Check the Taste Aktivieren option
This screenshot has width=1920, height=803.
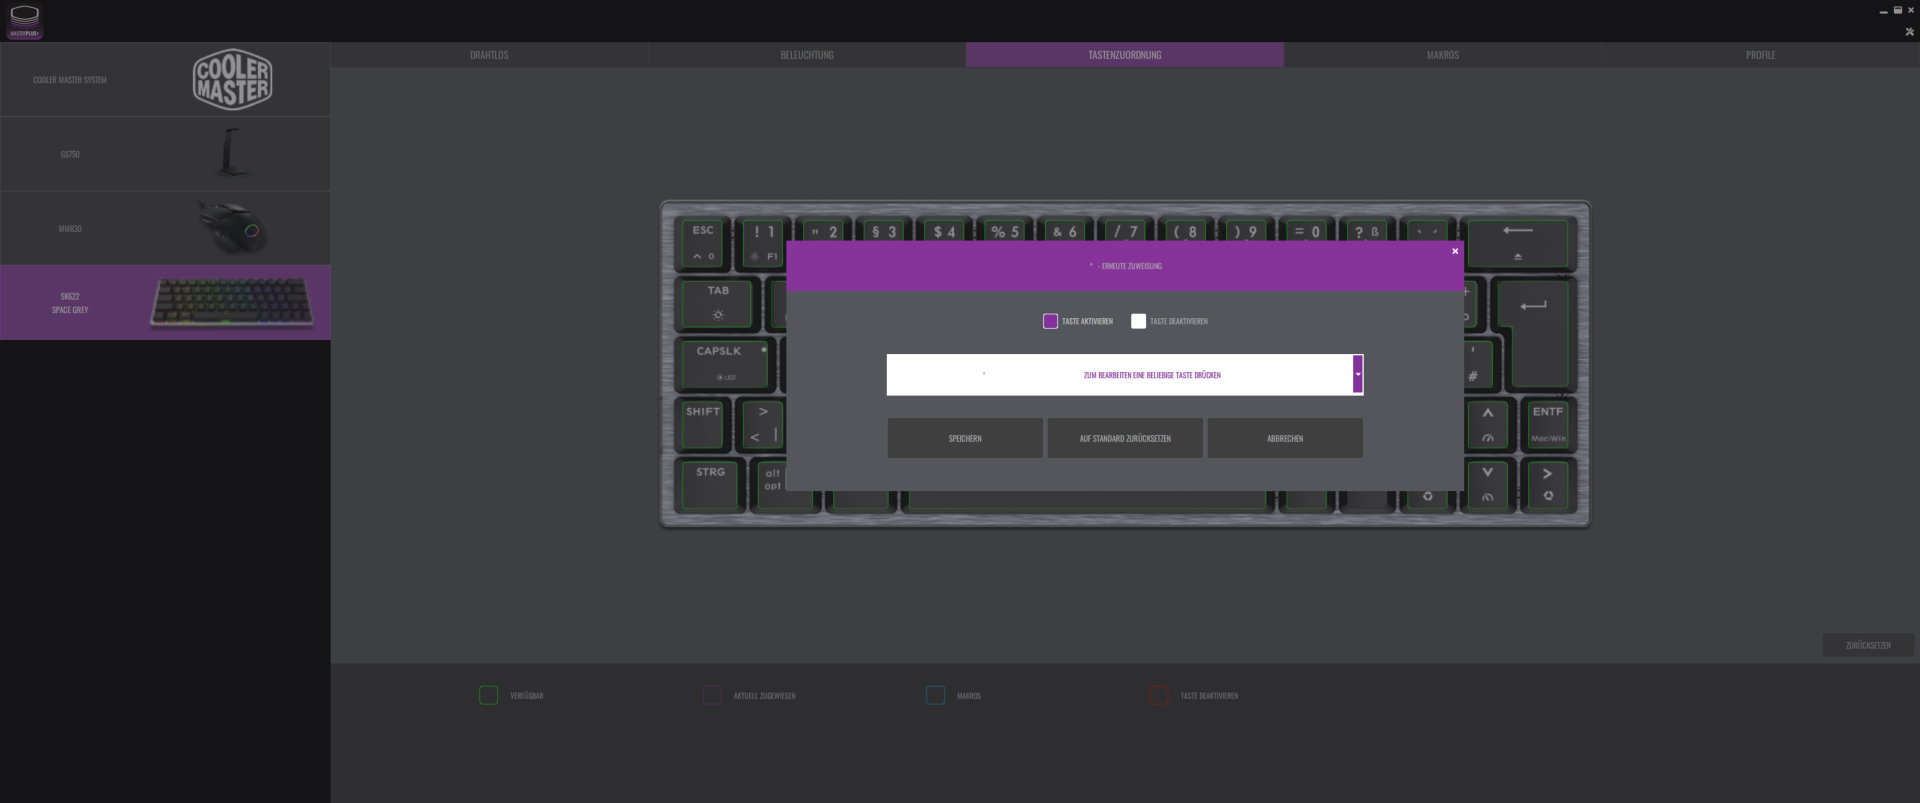point(1050,321)
